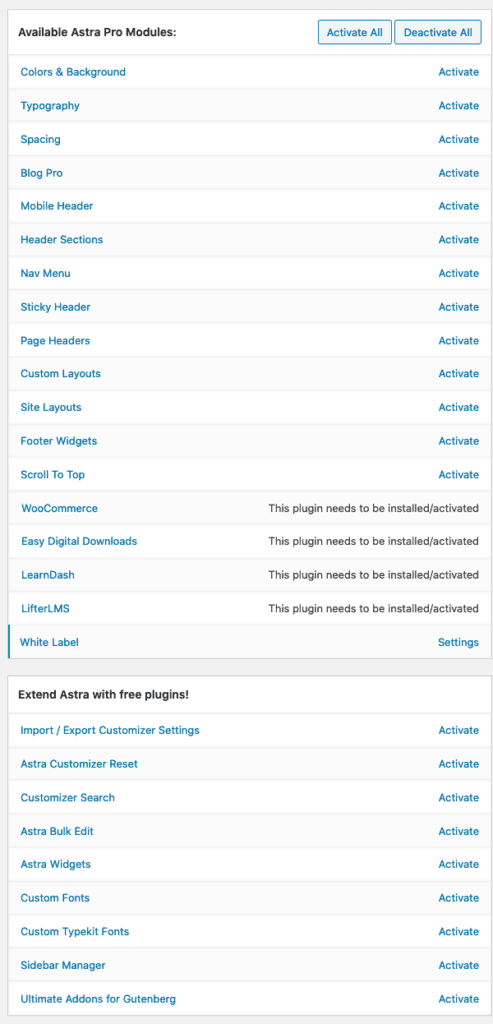Open the Blog Pro module link
The width and height of the screenshot is (493, 1024).
click(42, 173)
